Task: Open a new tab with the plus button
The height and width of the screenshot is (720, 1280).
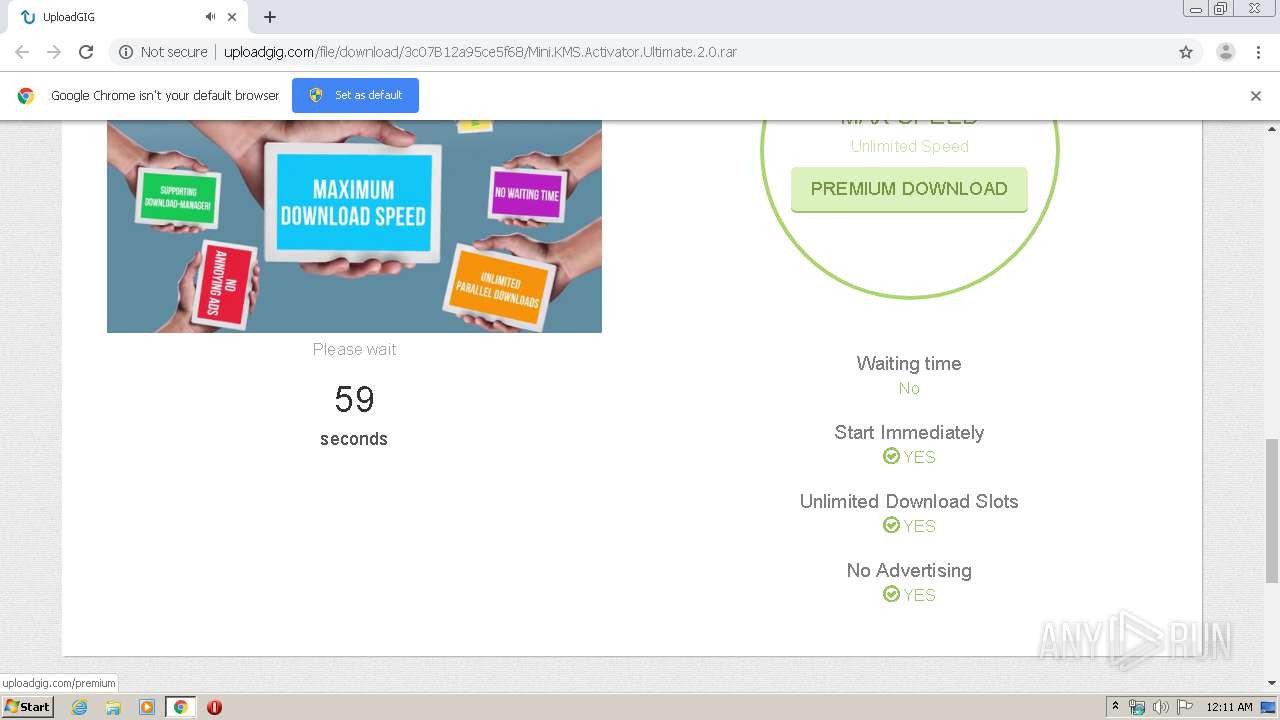Action: [270, 17]
